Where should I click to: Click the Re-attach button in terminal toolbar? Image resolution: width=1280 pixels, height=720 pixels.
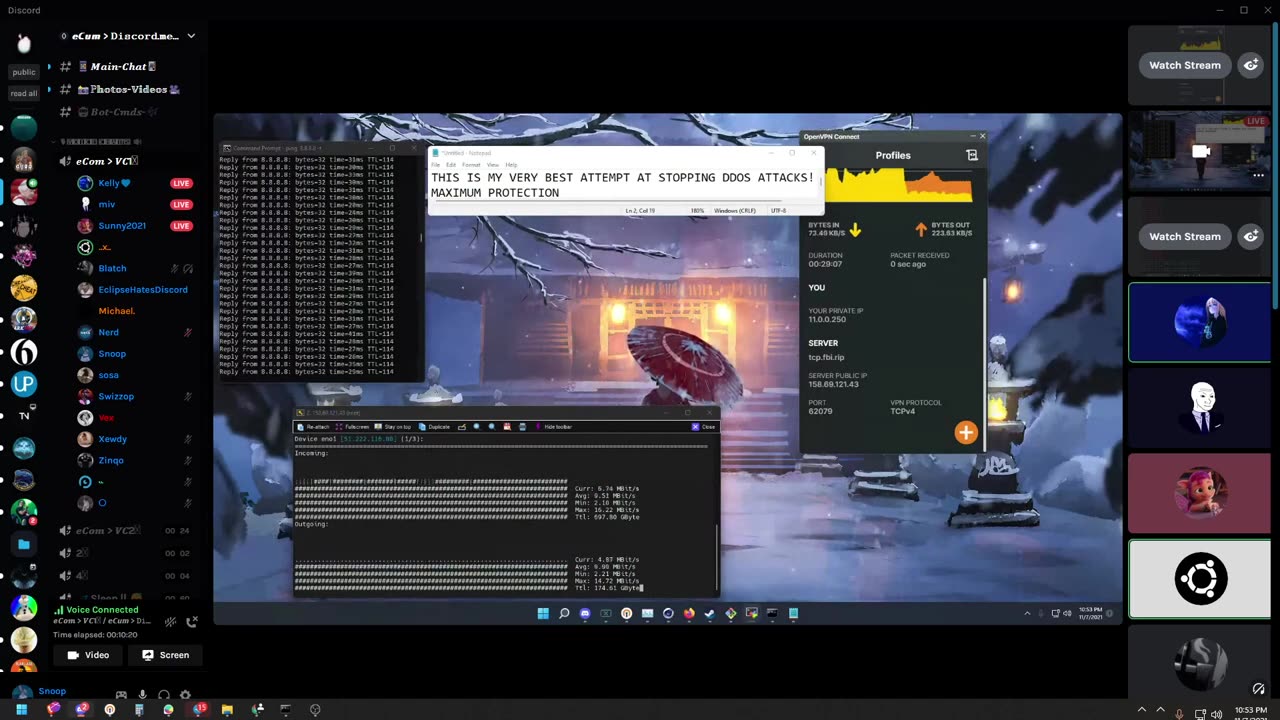(313, 427)
